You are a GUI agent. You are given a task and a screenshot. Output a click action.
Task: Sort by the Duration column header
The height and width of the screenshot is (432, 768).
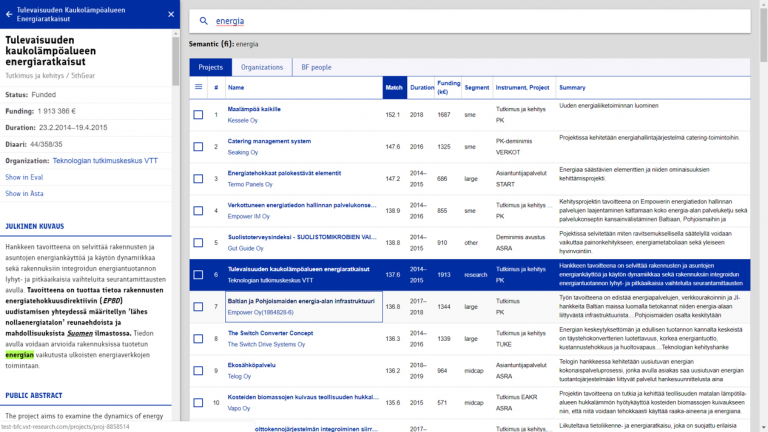pyautogui.click(x=422, y=88)
